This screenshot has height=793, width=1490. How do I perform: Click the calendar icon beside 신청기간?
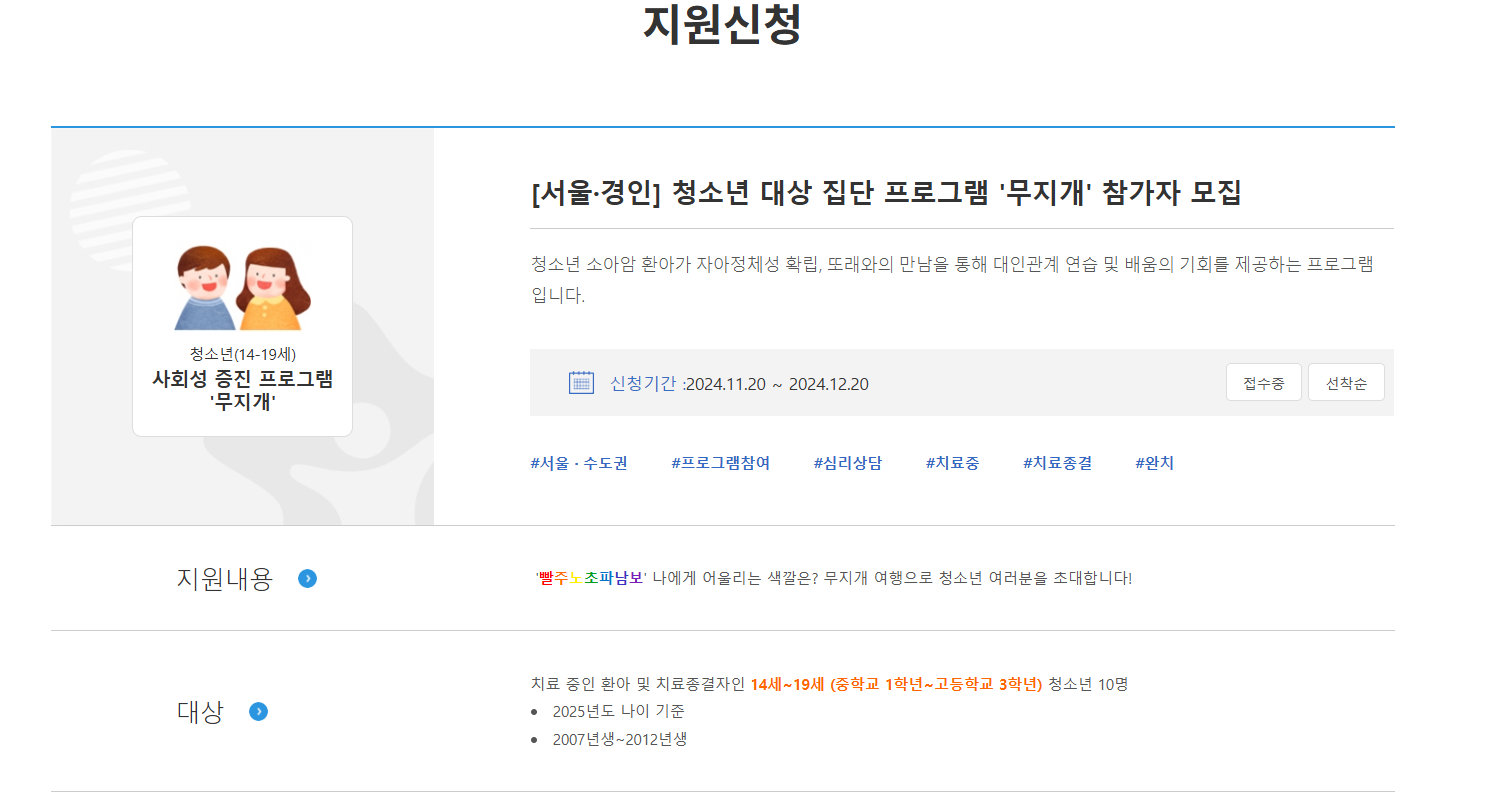[x=581, y=383]
